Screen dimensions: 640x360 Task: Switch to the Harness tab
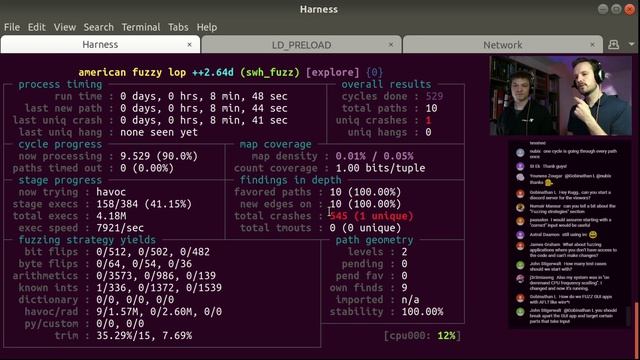pyautogui.click(x=100, y=44)
